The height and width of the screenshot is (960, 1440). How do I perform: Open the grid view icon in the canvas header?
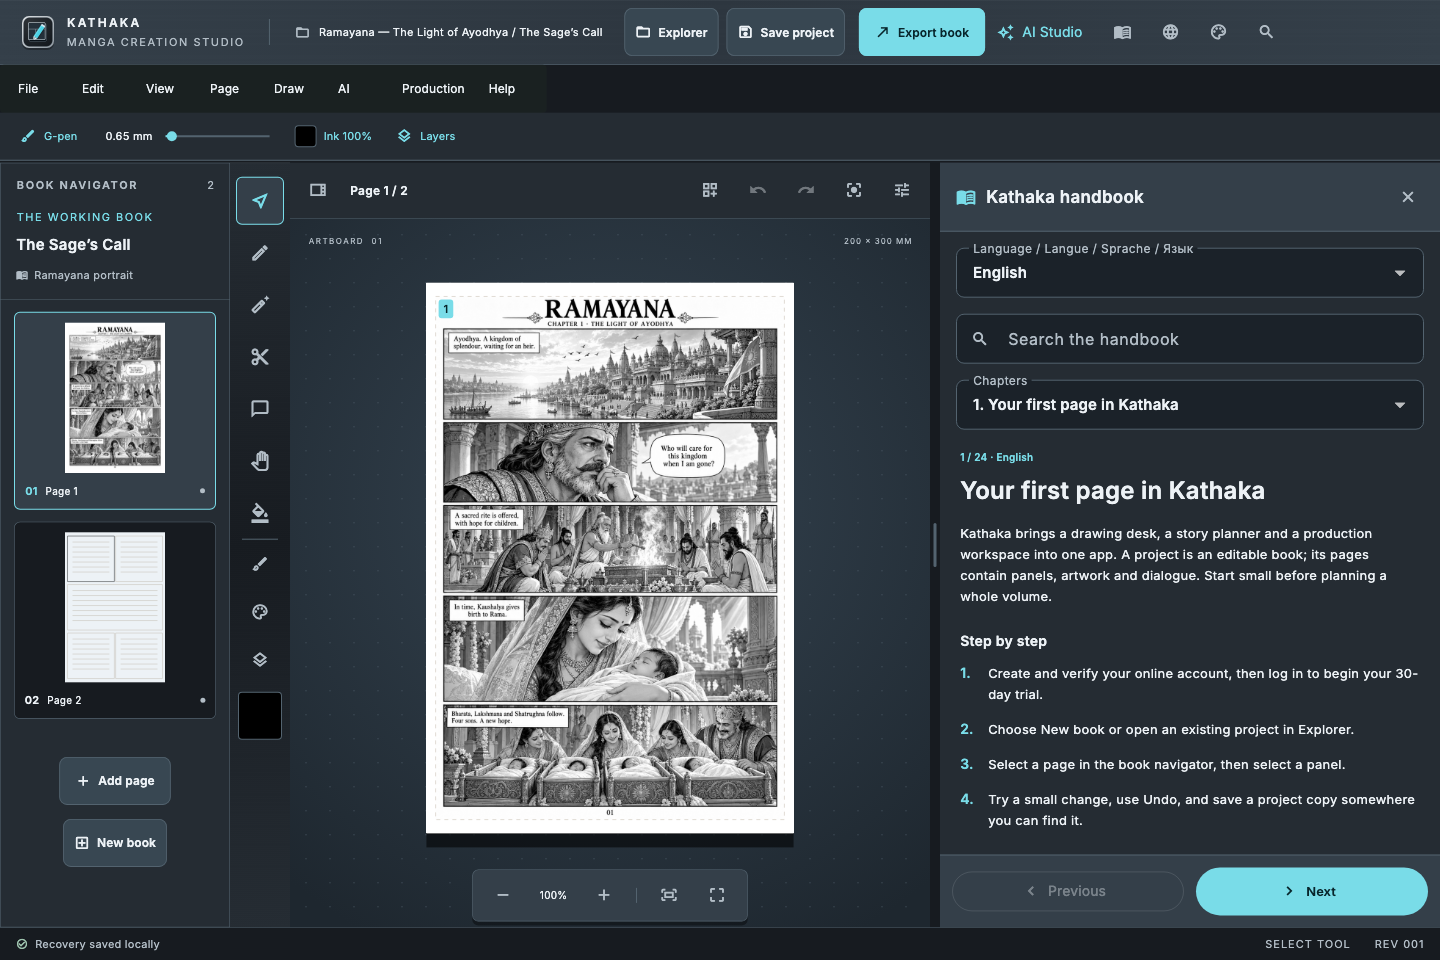click(710, 190)
